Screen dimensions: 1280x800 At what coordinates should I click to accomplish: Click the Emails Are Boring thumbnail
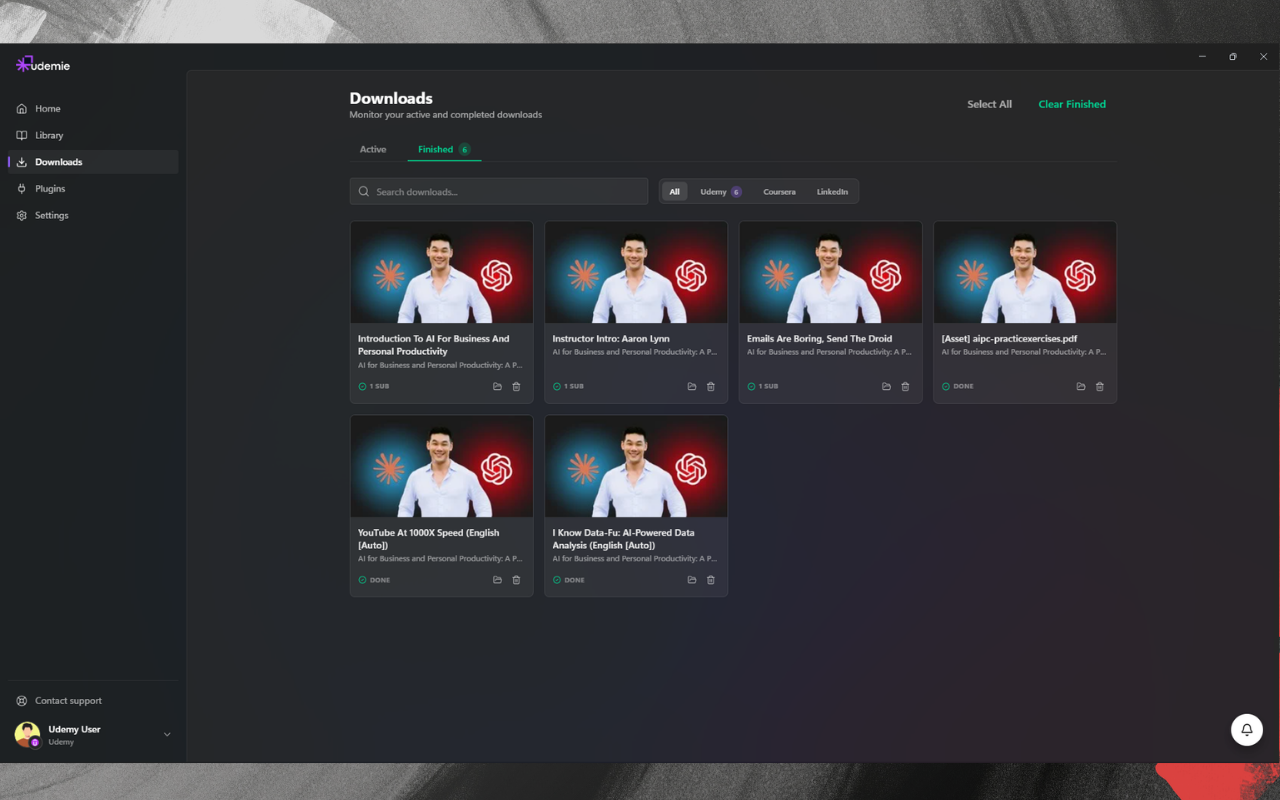(x=831, y=272)
